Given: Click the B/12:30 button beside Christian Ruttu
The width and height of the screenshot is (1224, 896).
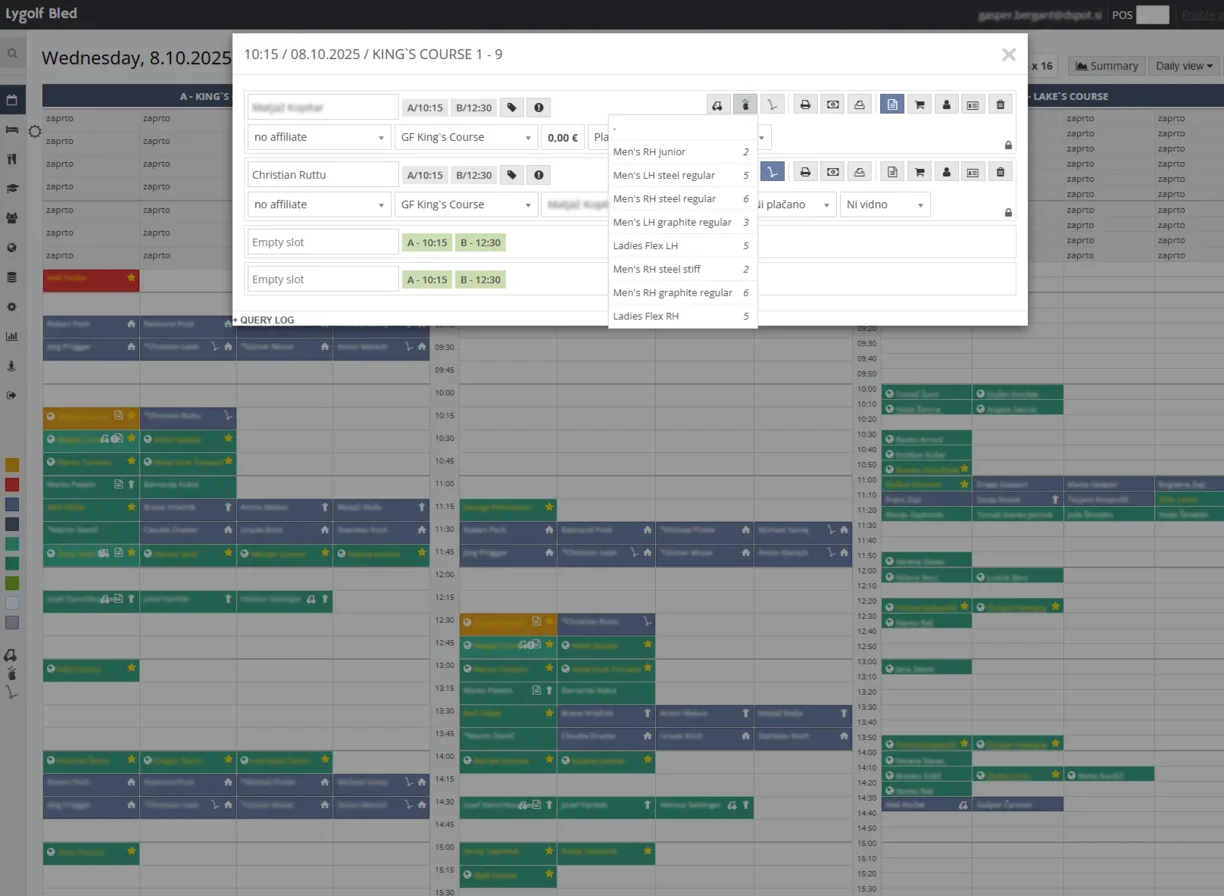Looking at the screenshot, I should (473, 175).
